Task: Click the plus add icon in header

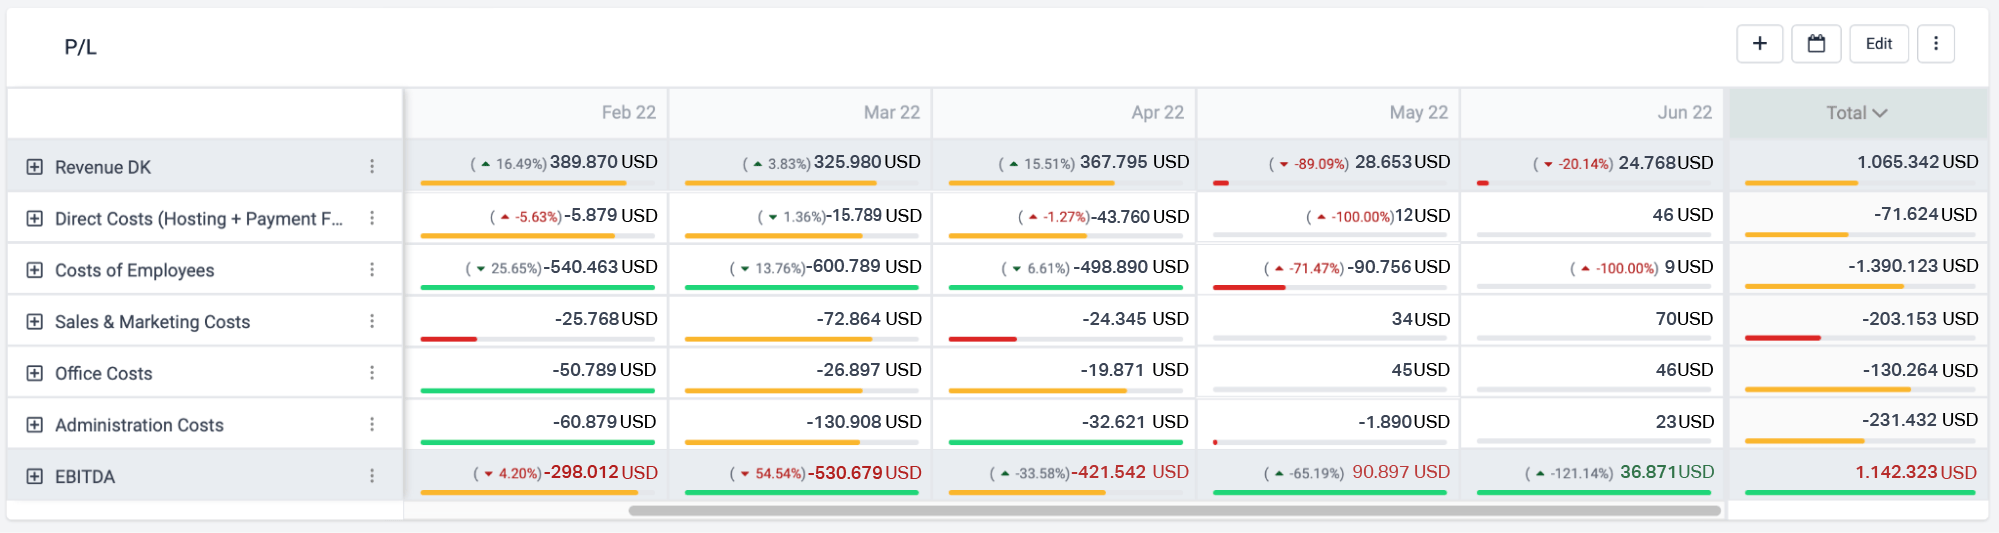Action: [x=1760, y=44]
